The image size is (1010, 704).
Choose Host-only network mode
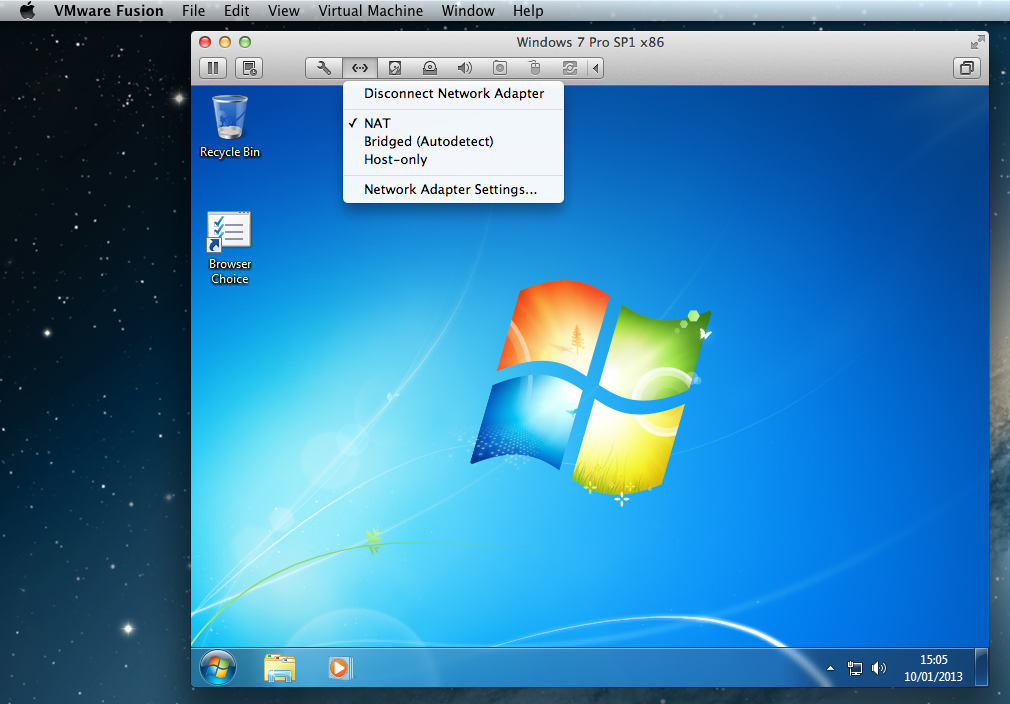coord(395,159)
